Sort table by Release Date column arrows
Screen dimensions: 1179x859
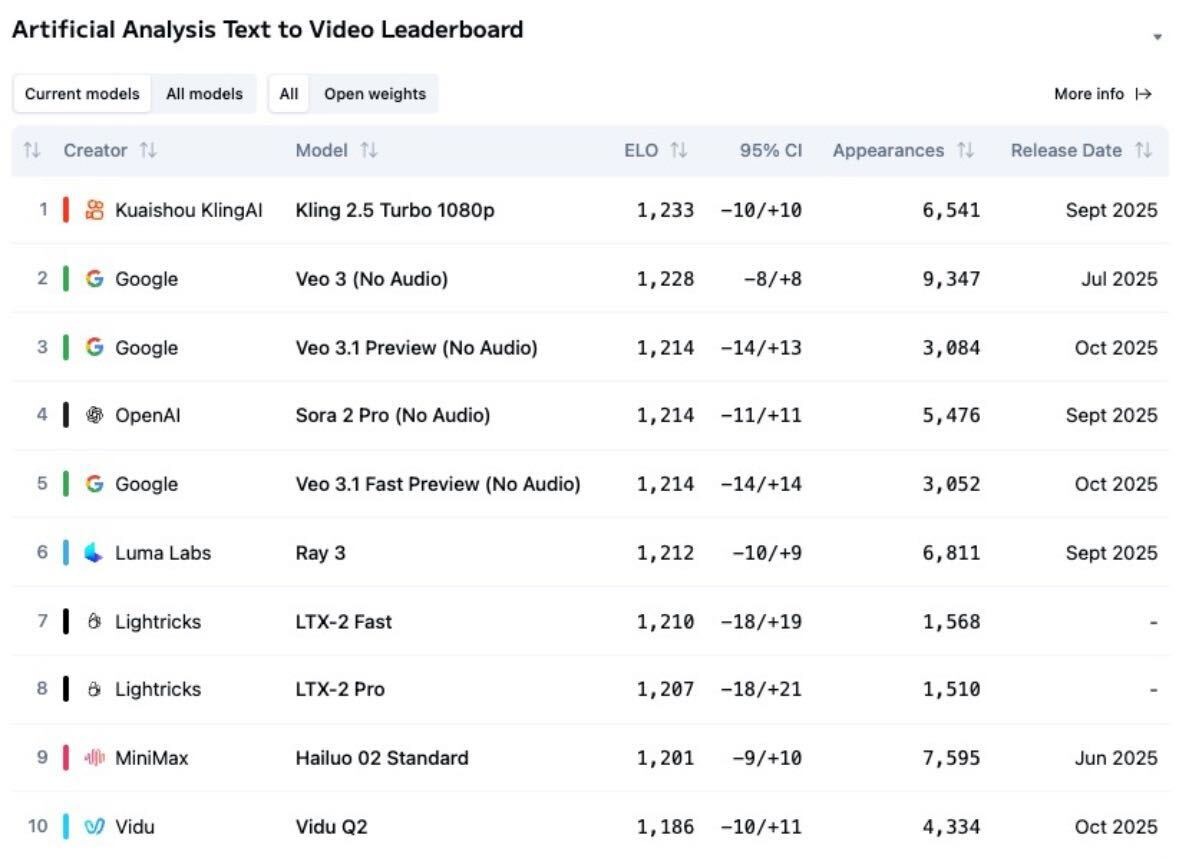pos(1144,150)
